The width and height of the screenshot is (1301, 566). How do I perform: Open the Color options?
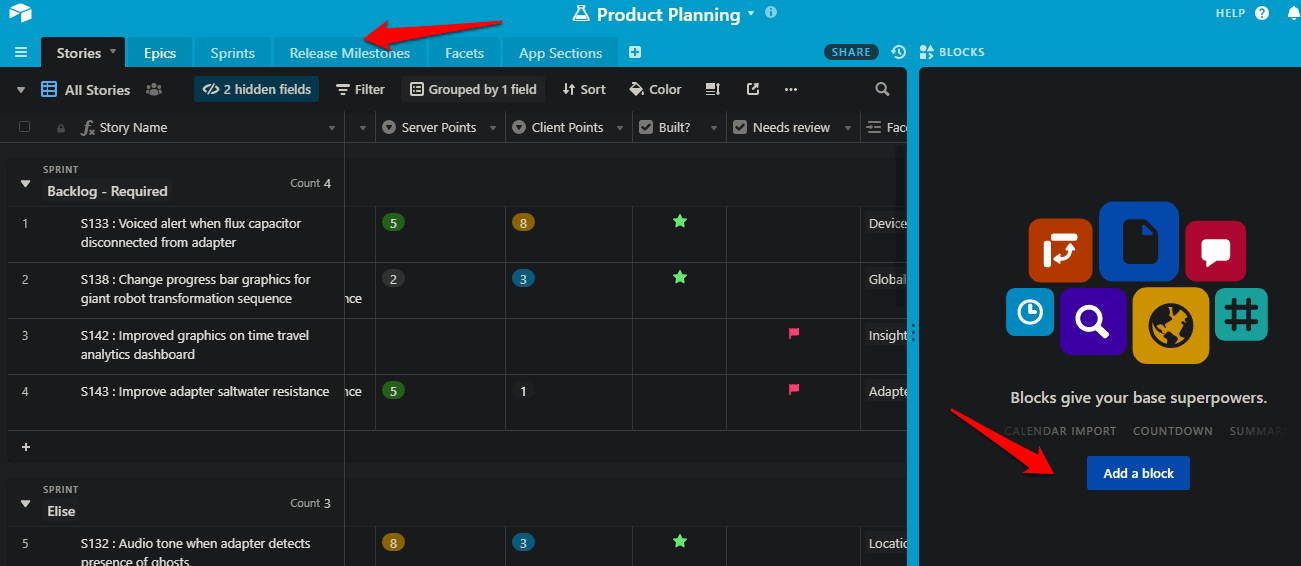655,89
